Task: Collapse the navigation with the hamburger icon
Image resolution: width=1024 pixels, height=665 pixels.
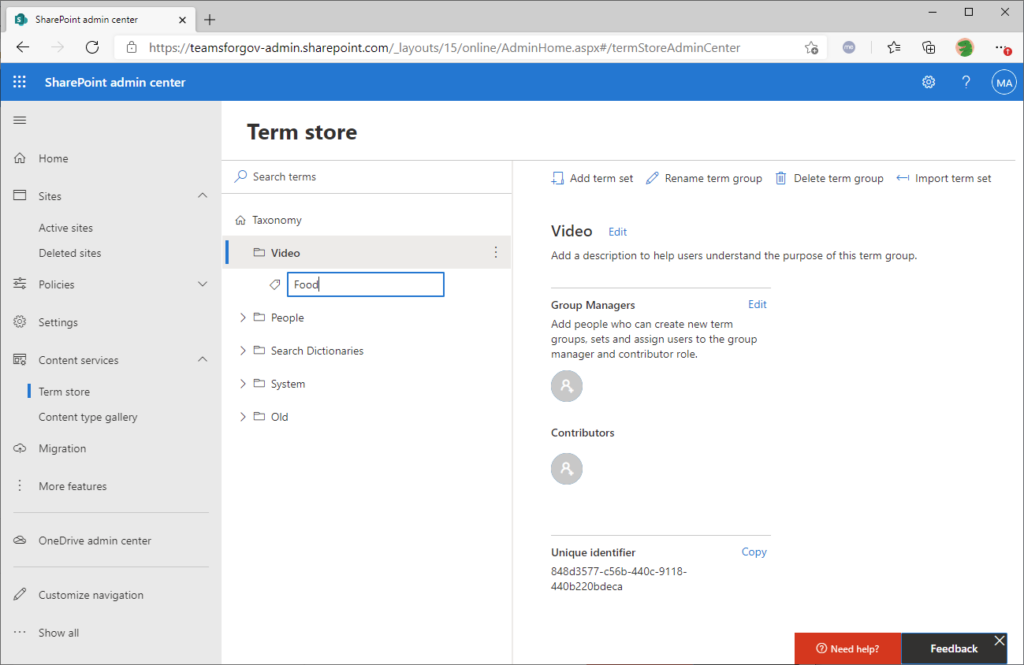Action: coord(19,119)
